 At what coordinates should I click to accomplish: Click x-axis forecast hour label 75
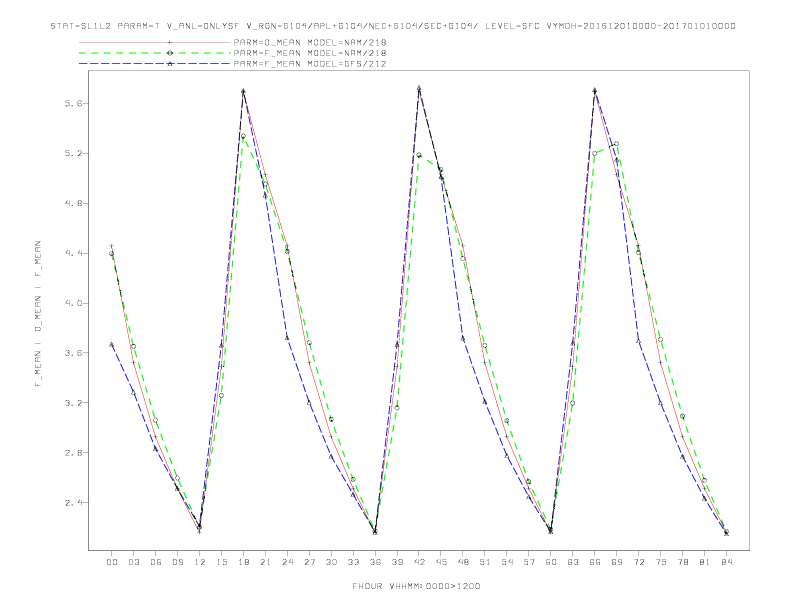(x=661, y=562)
